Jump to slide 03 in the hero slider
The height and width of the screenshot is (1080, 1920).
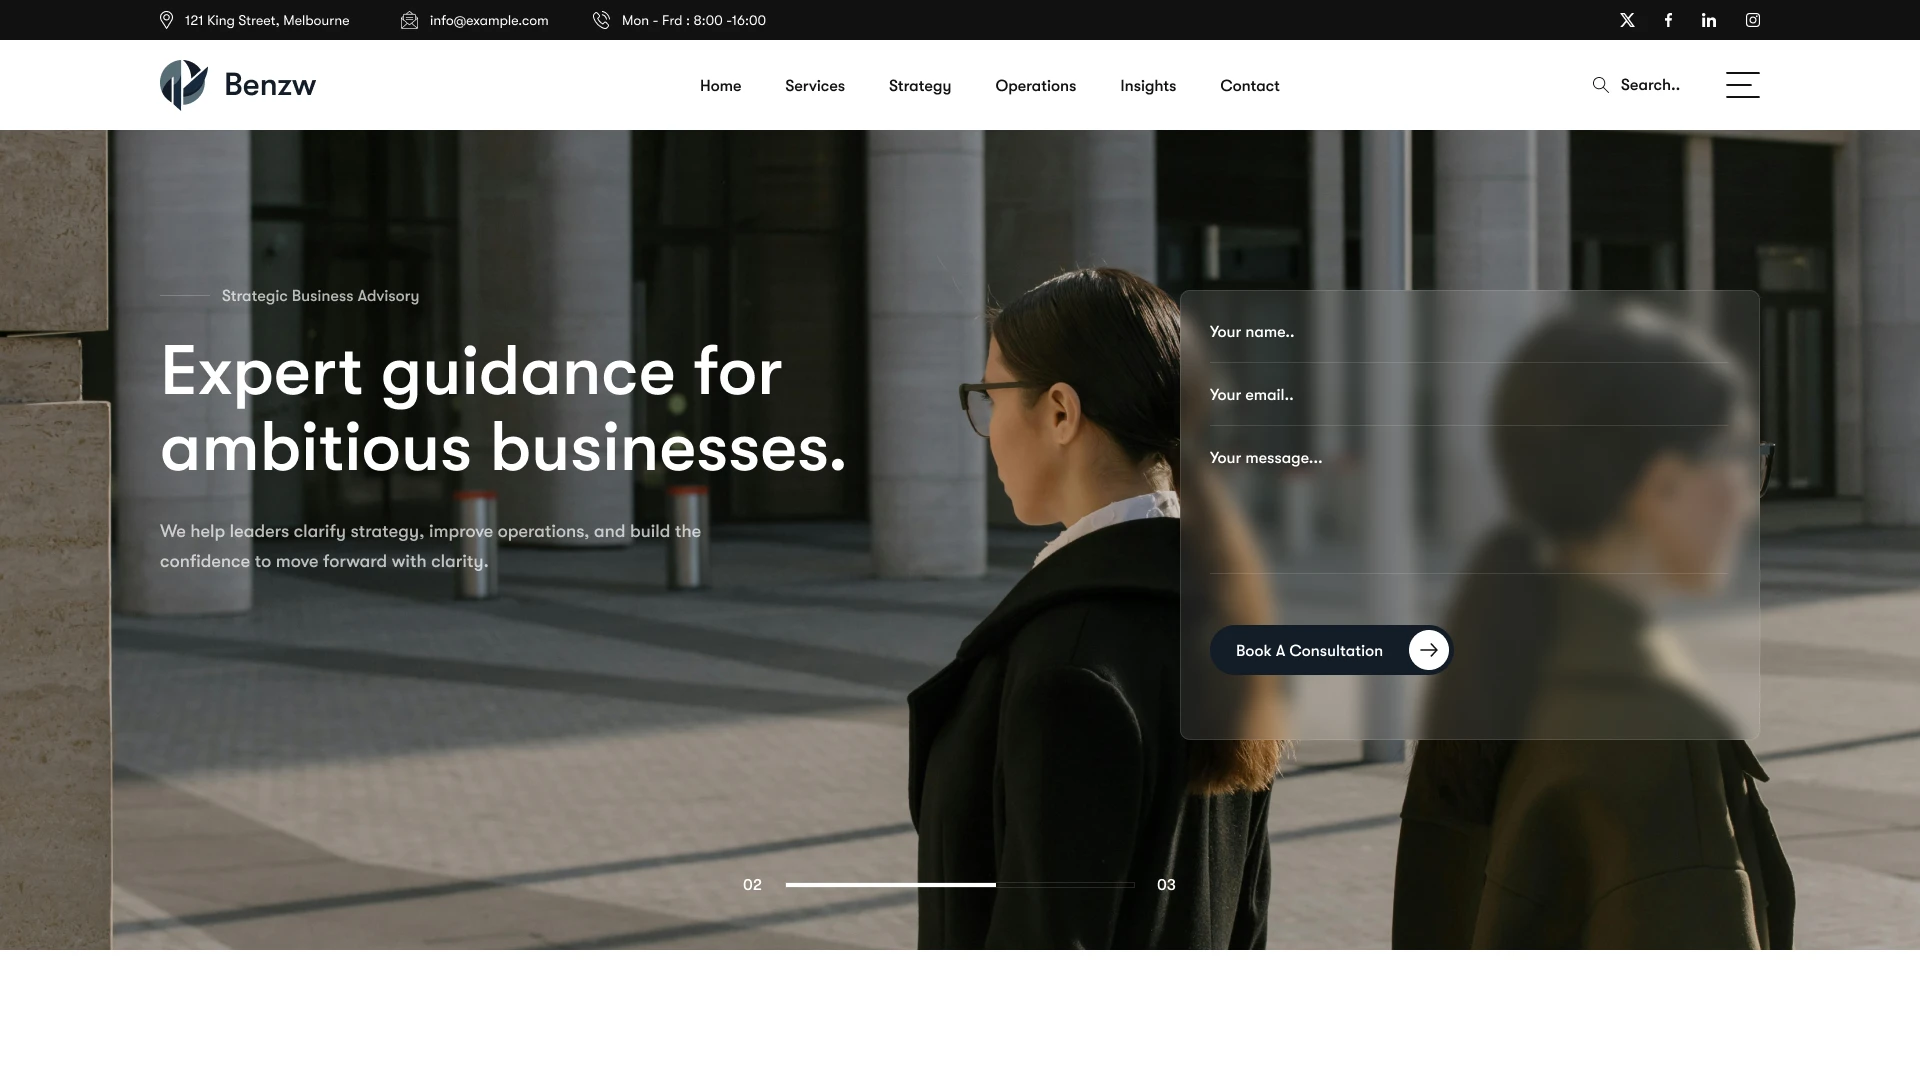pos(1166,885)
